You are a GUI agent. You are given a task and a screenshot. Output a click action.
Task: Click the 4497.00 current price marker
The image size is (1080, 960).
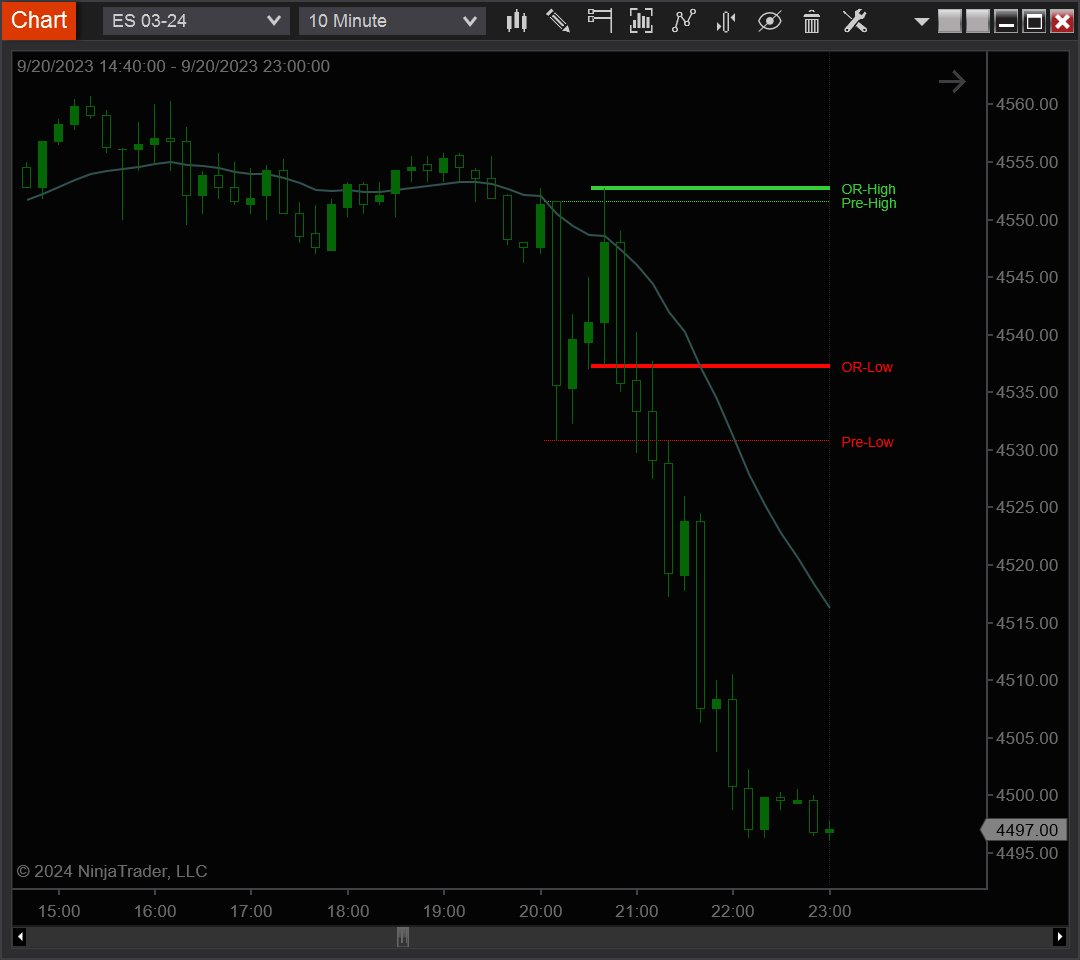point(1024,830)
